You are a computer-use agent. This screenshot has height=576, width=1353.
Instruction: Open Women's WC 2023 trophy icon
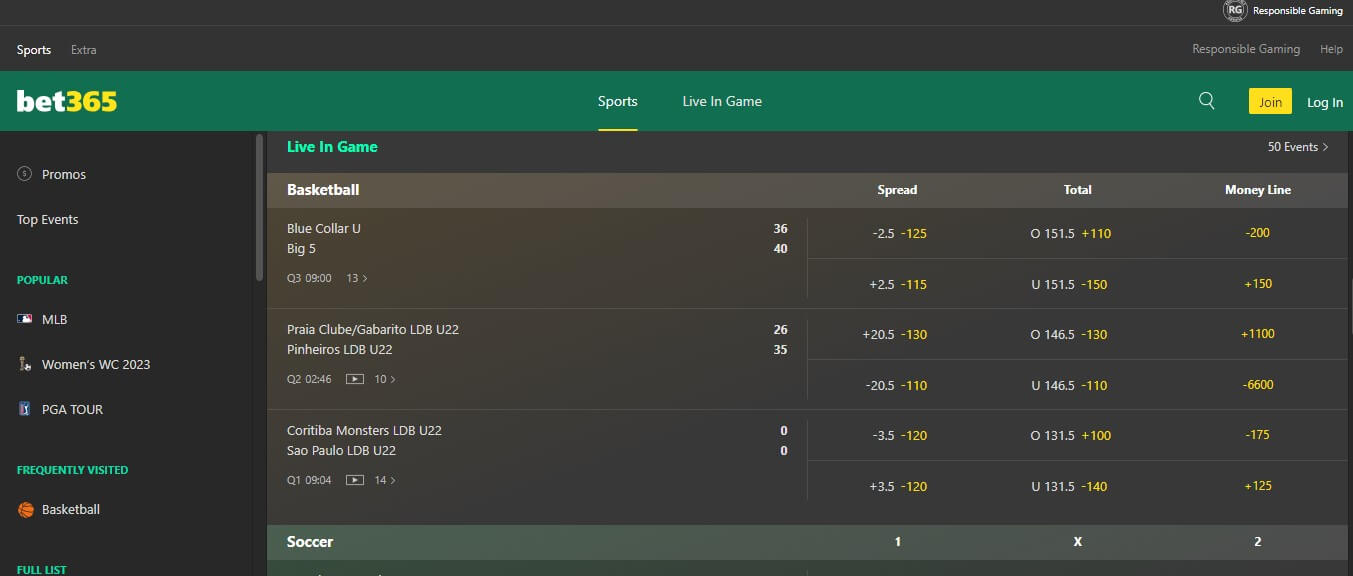tap(25, 364)
